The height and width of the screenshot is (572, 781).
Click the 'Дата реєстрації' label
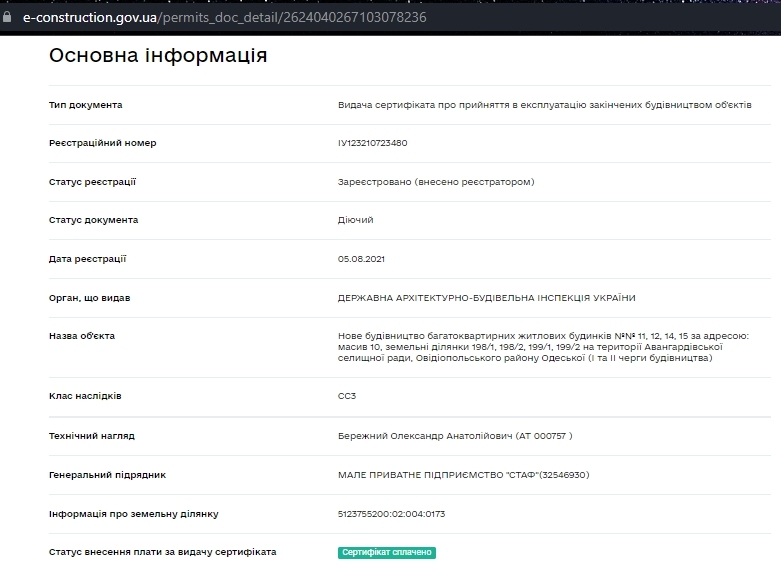click(88, 259)
